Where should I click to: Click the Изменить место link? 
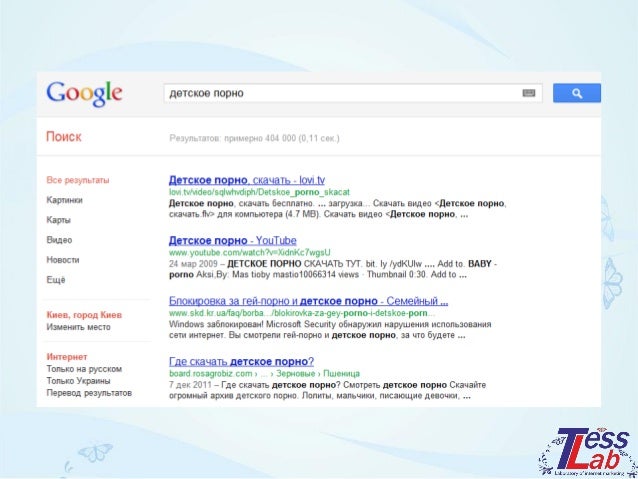pos(78,327)
